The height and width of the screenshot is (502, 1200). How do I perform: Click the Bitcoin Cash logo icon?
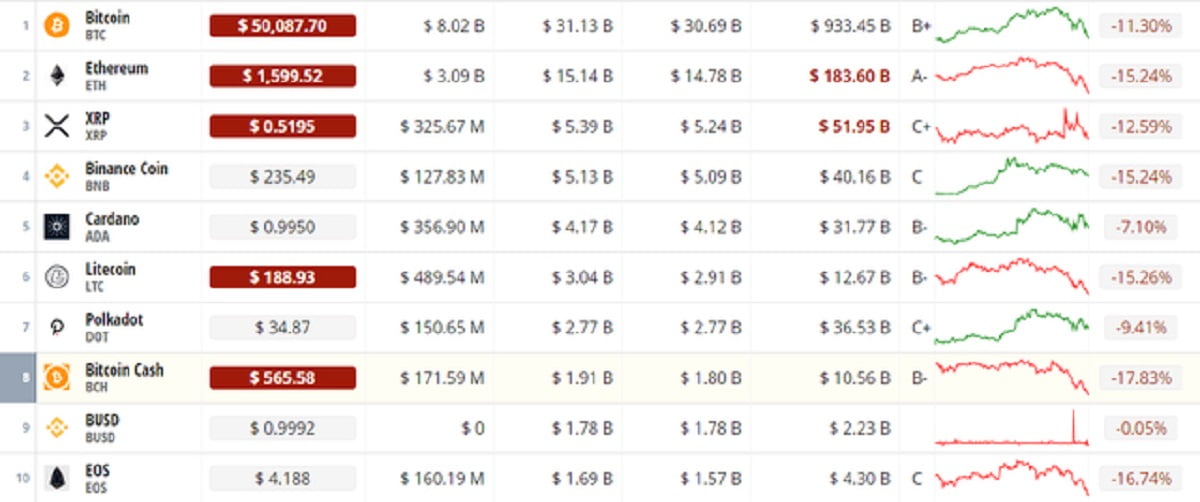pos(57,378)
